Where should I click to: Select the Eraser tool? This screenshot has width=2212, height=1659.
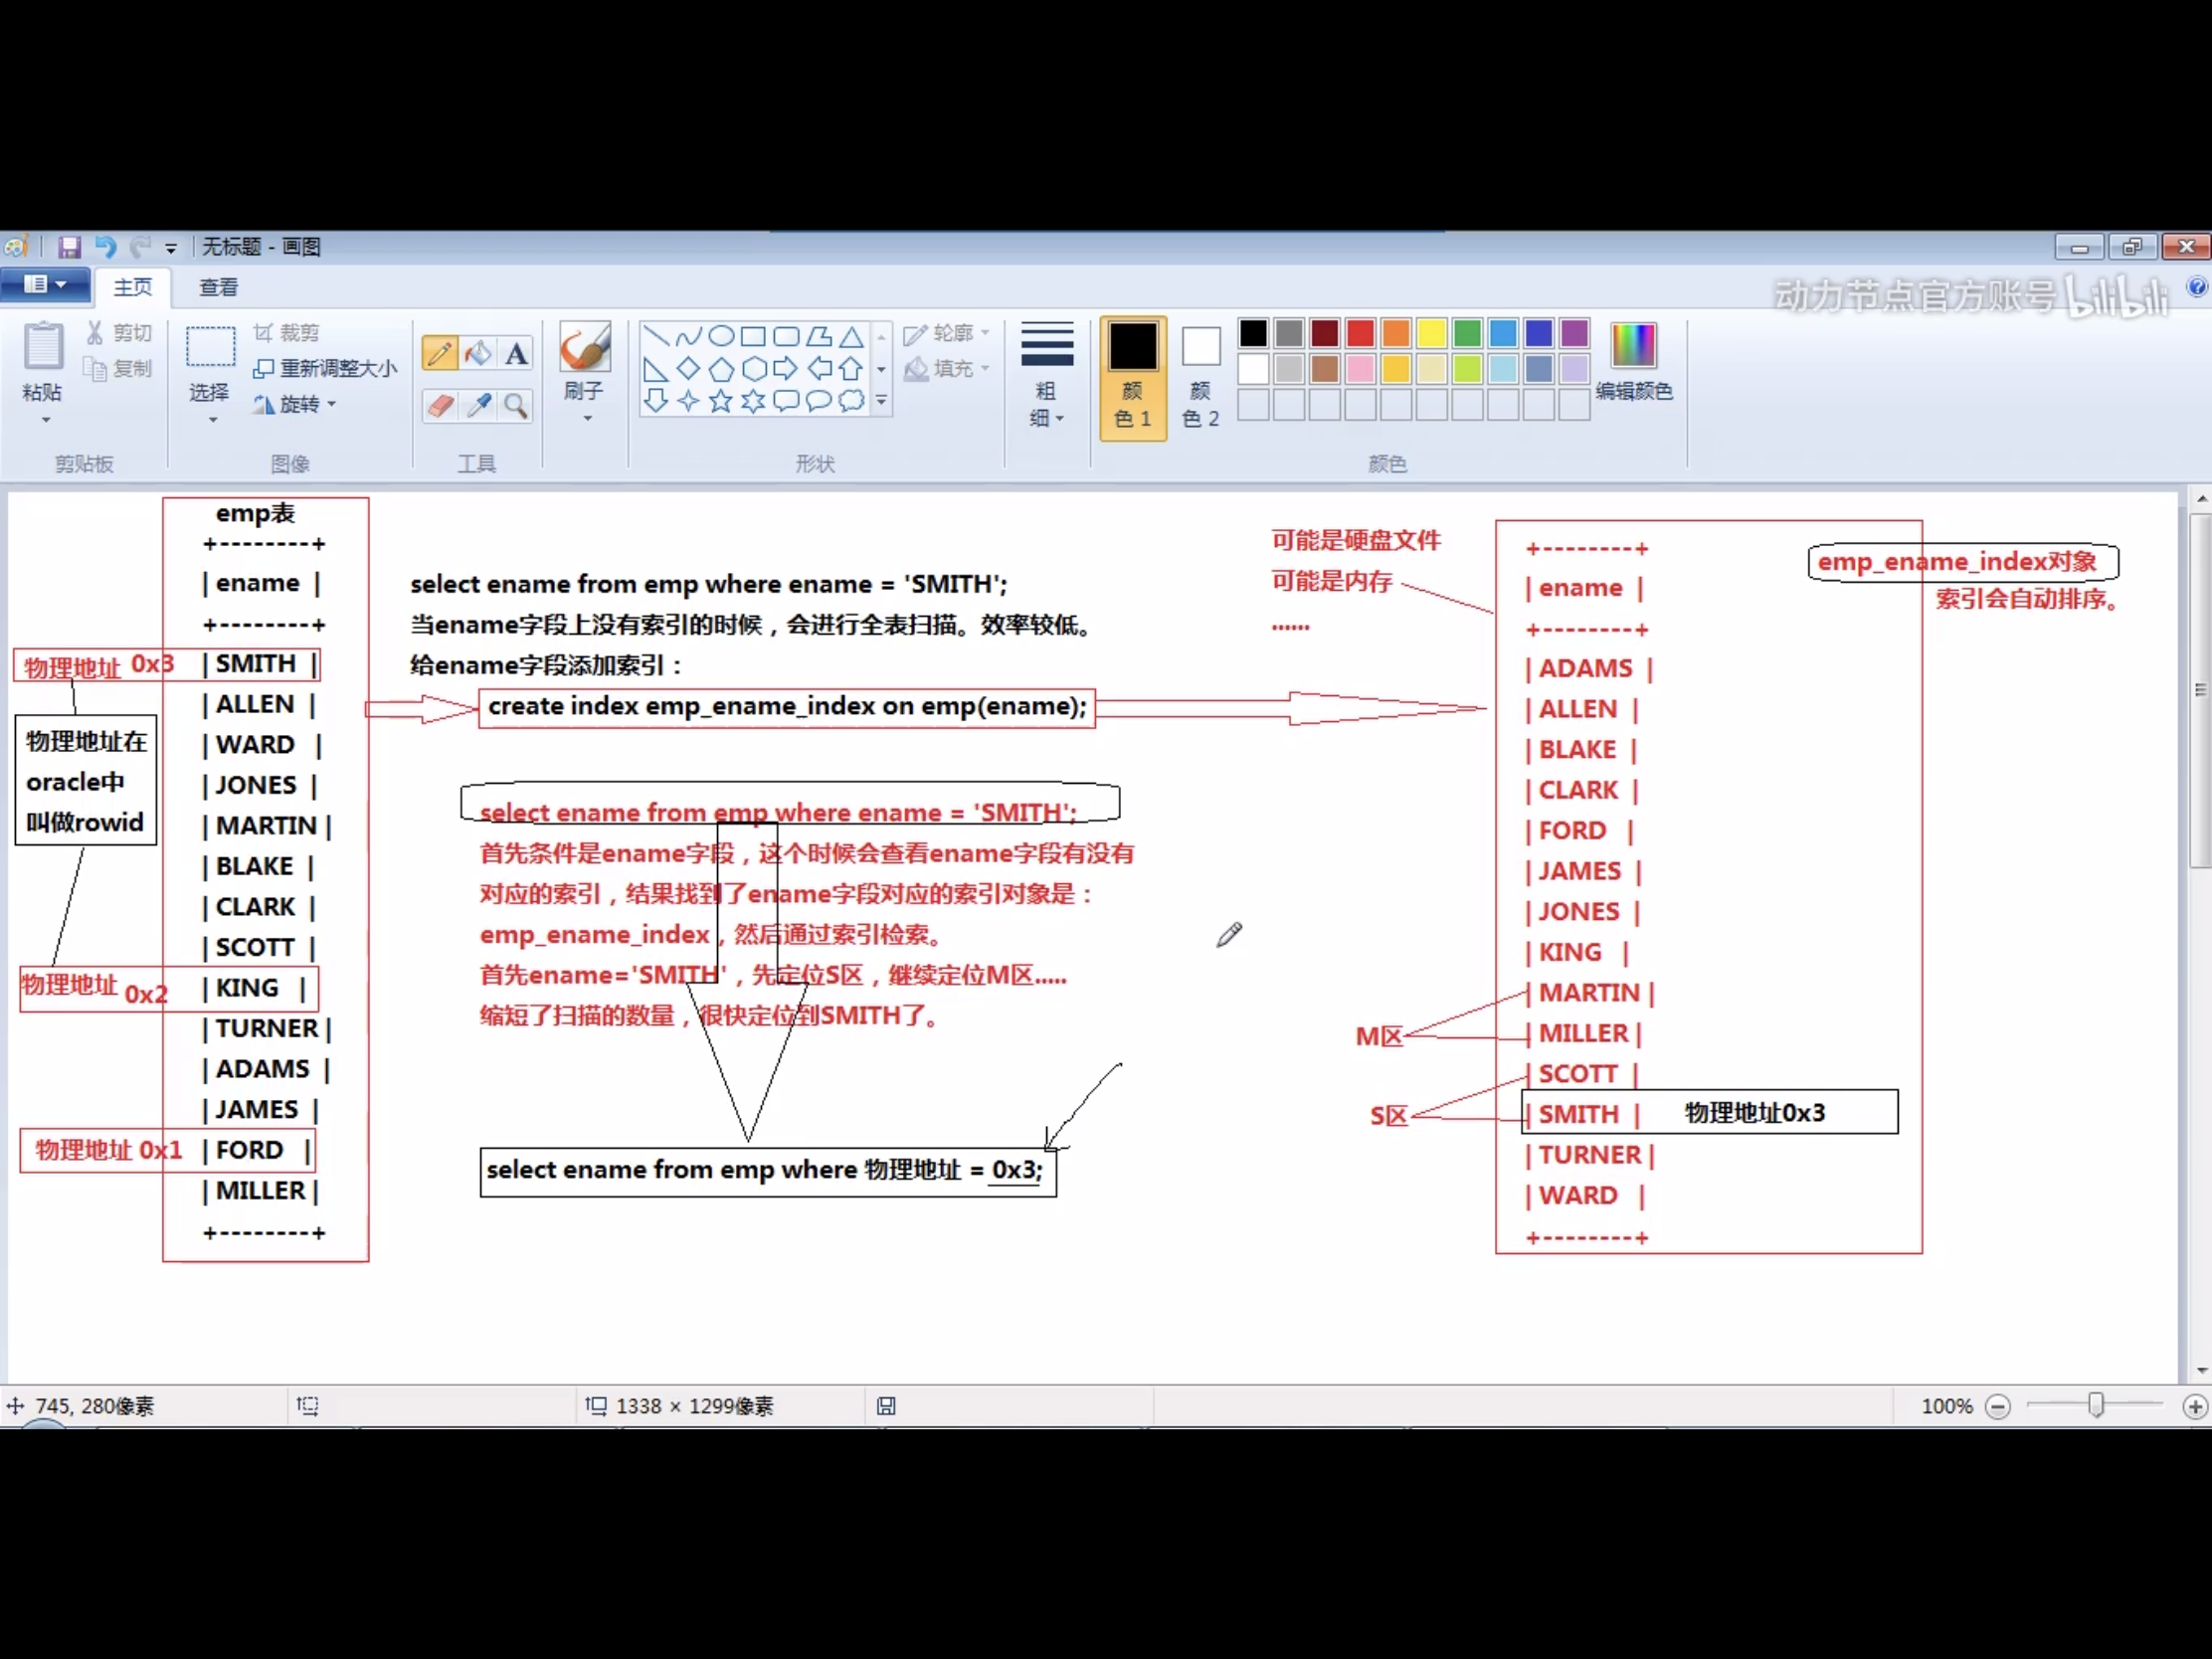(x=440, y=405)
